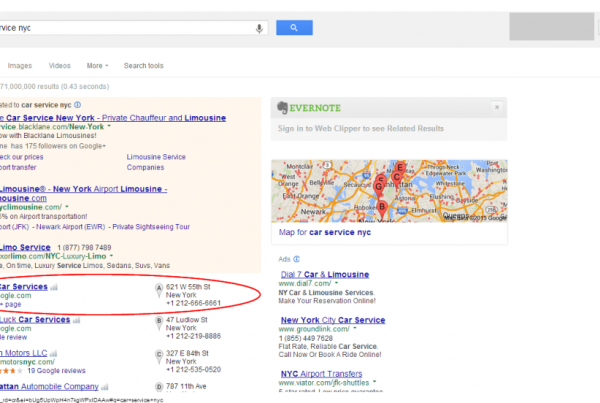
Task: Click the Evernote elephant logo
Action: tap(282, 108)
